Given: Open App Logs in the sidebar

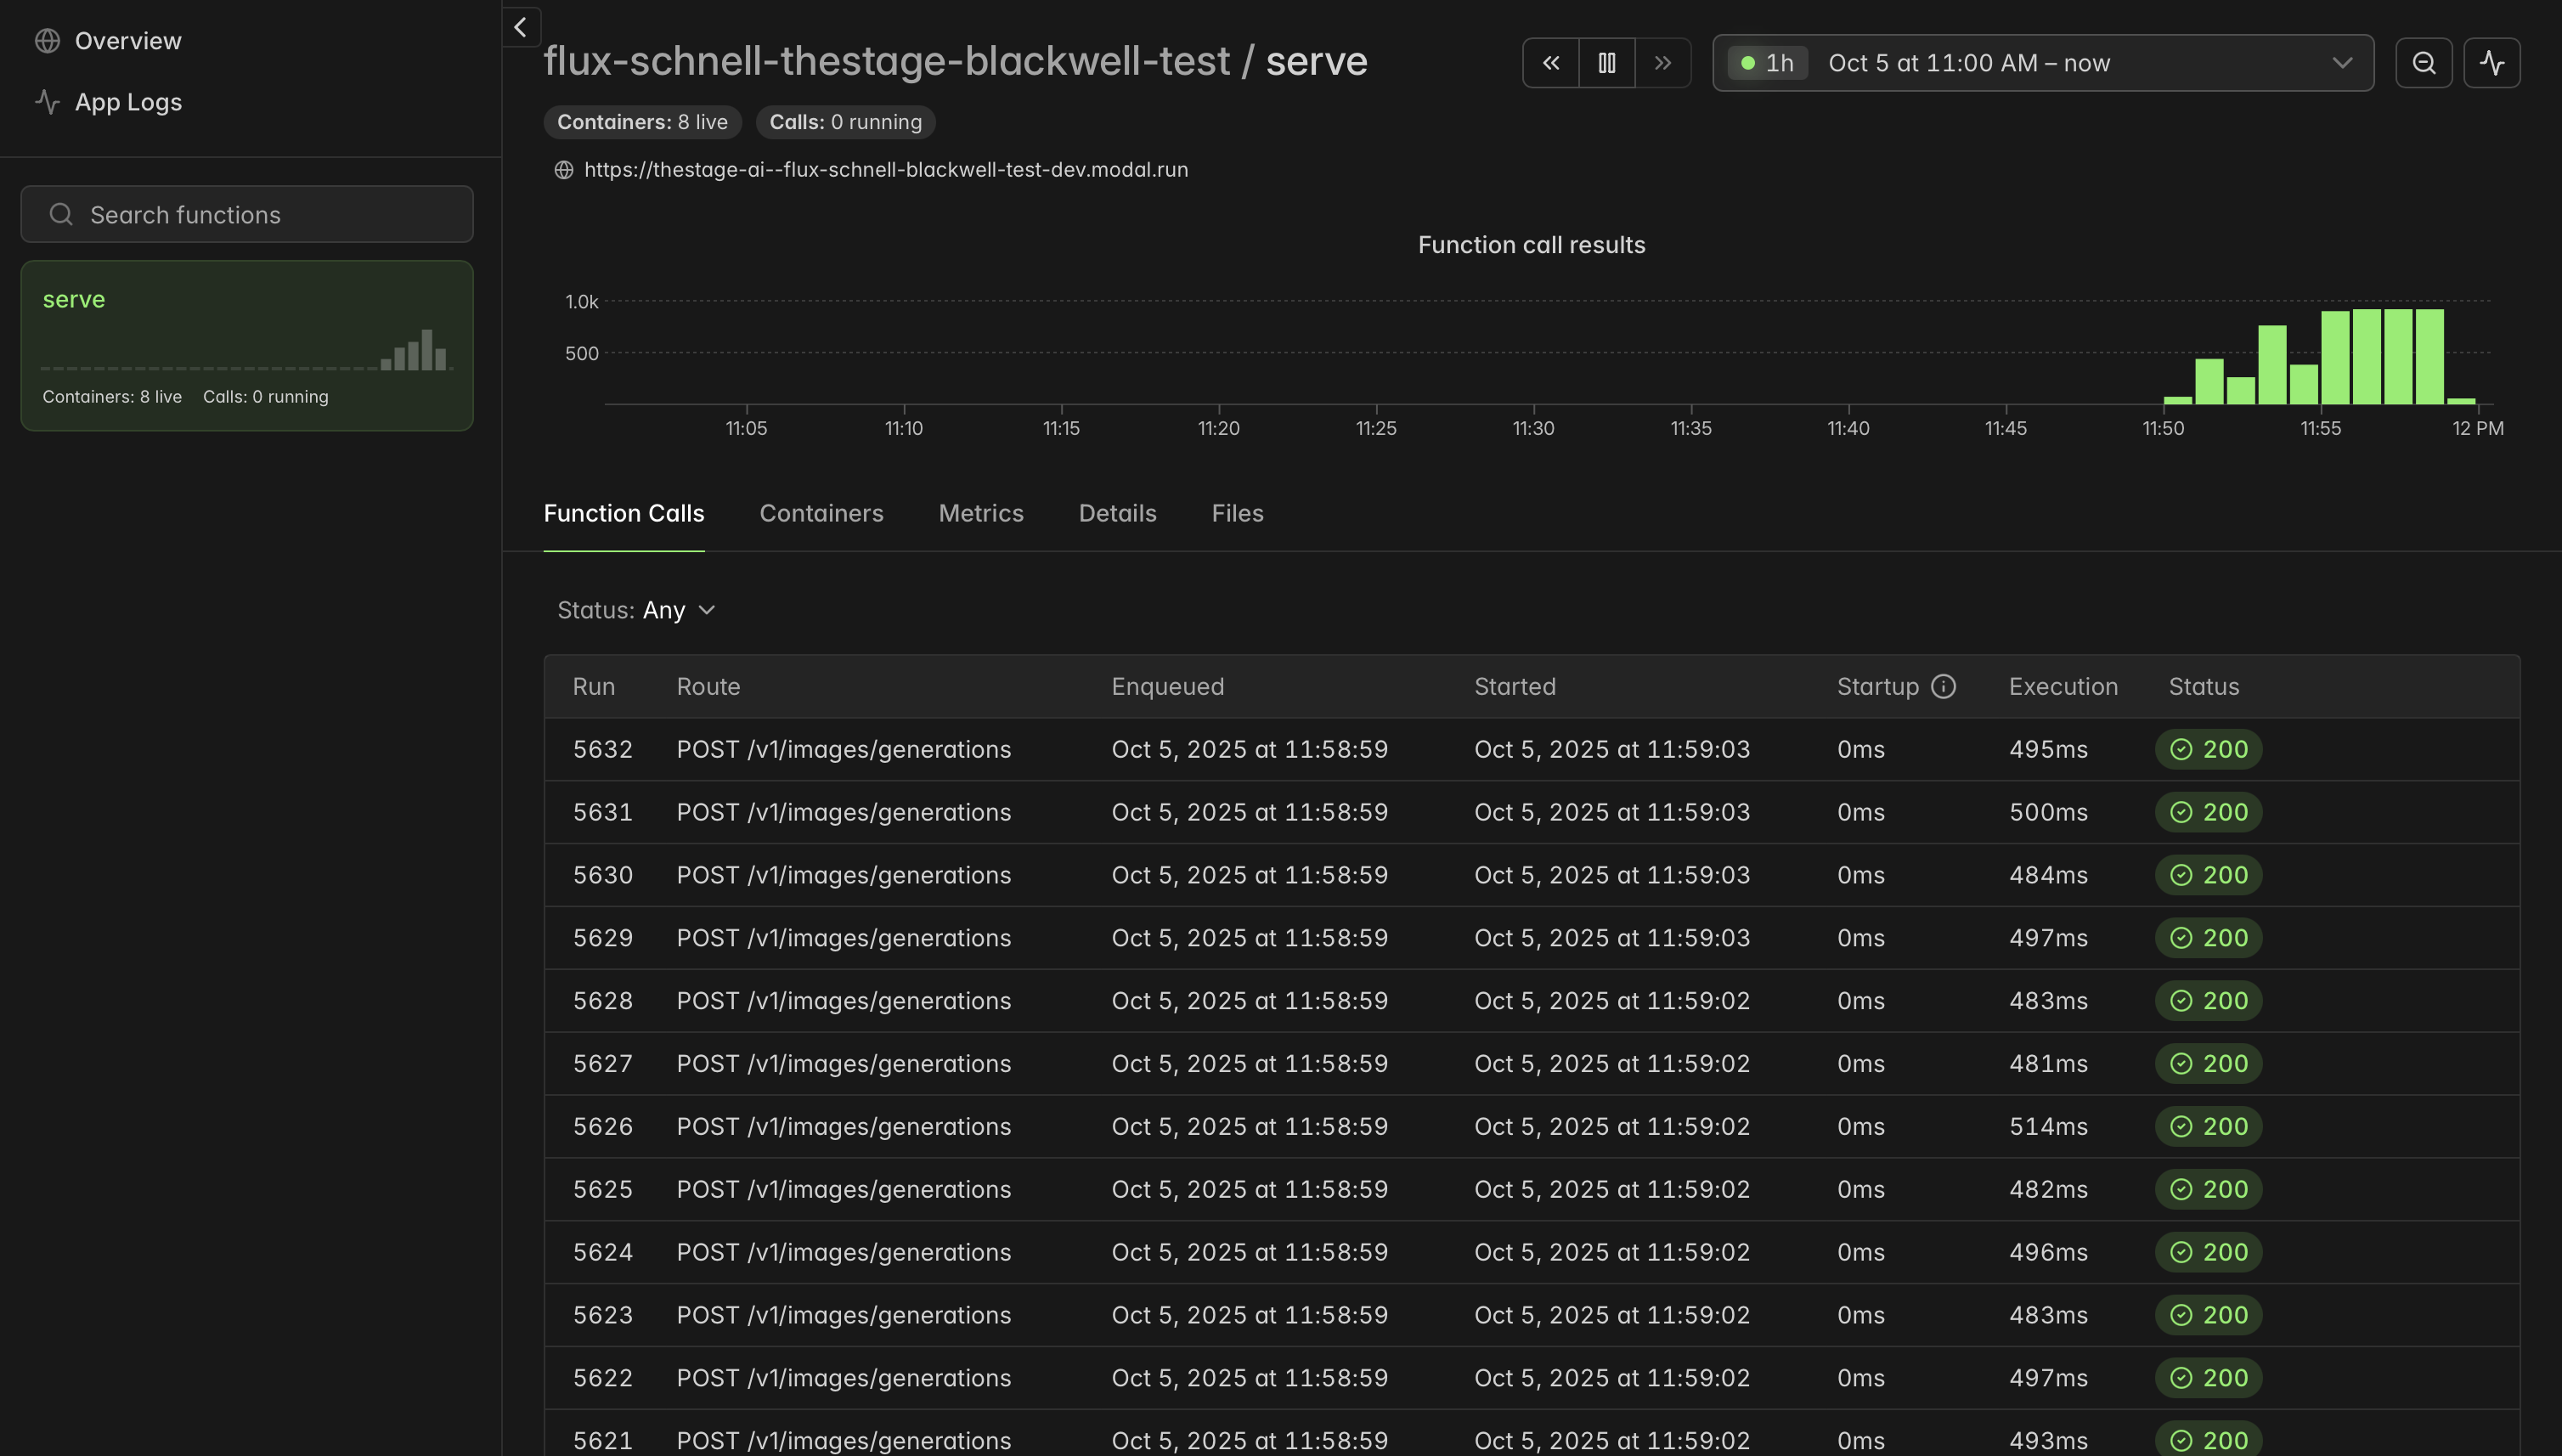Looking at the screenshot, I should pyautogui.click(x=128, y=102).
